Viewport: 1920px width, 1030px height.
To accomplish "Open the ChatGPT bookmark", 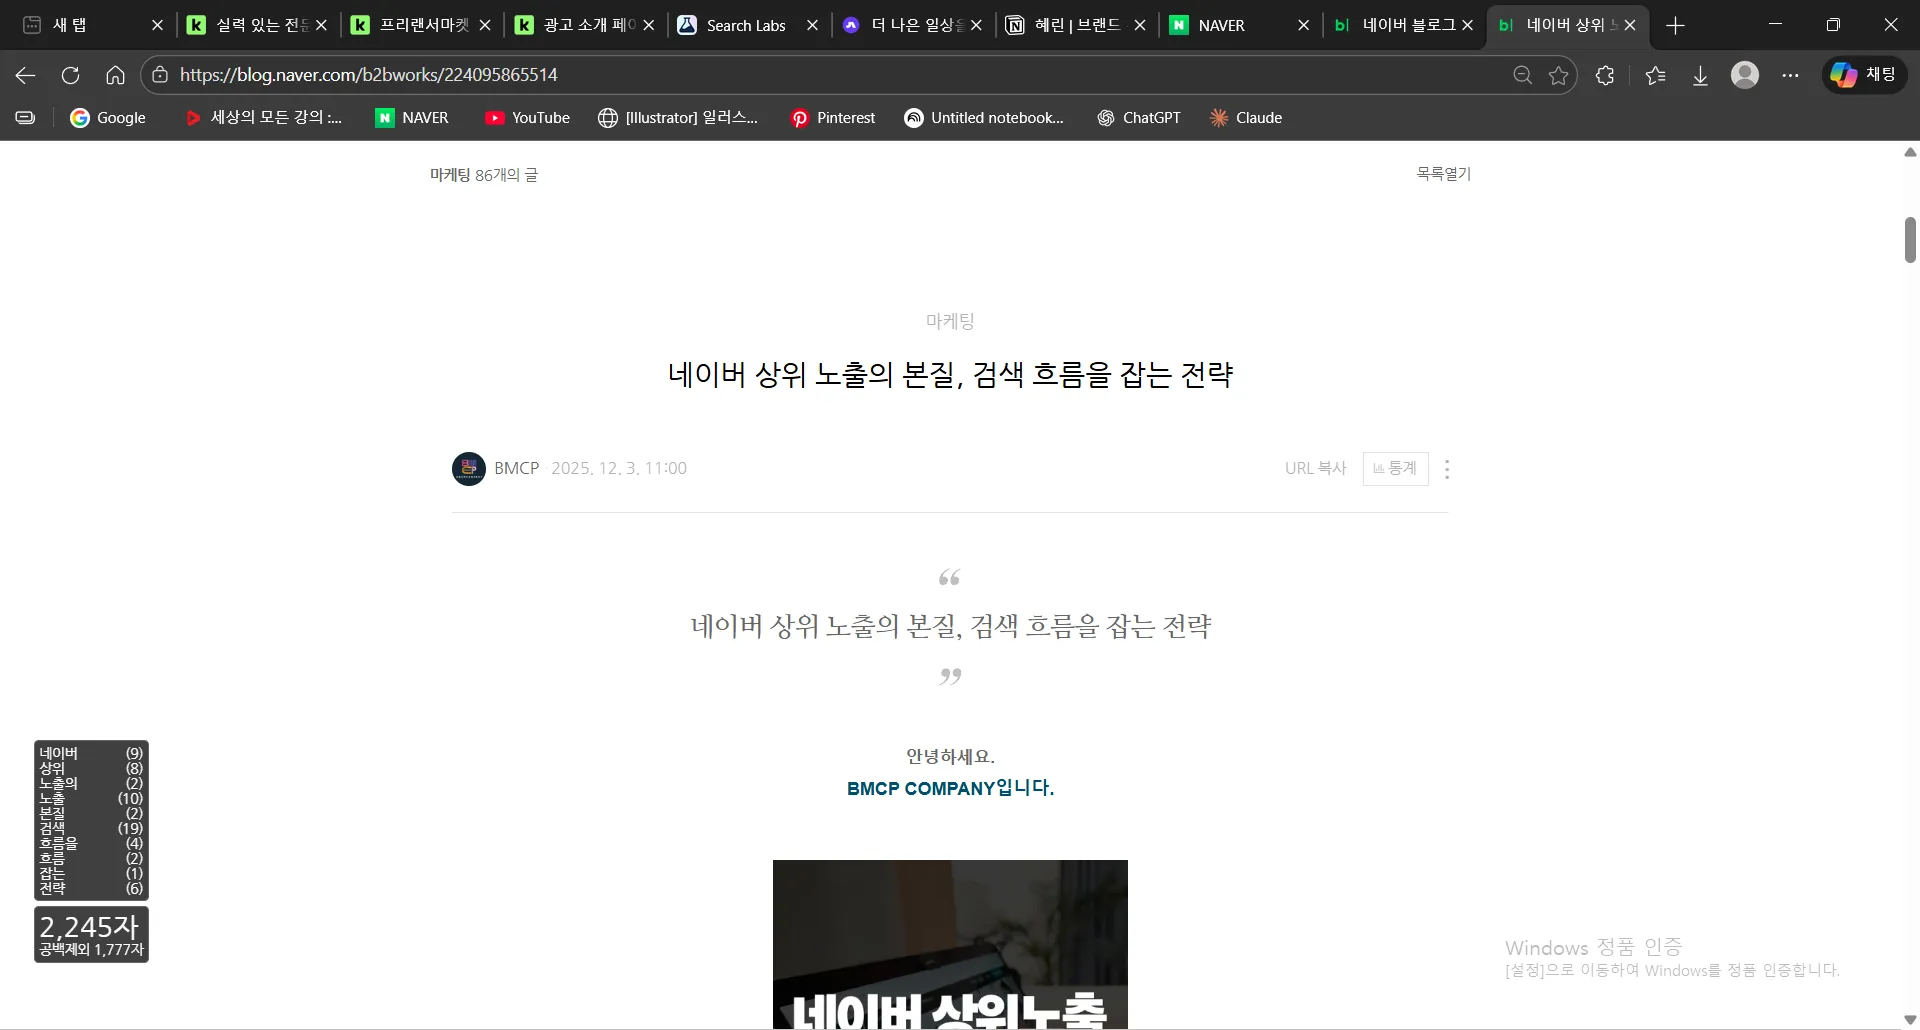I will tap(1139, 117).
